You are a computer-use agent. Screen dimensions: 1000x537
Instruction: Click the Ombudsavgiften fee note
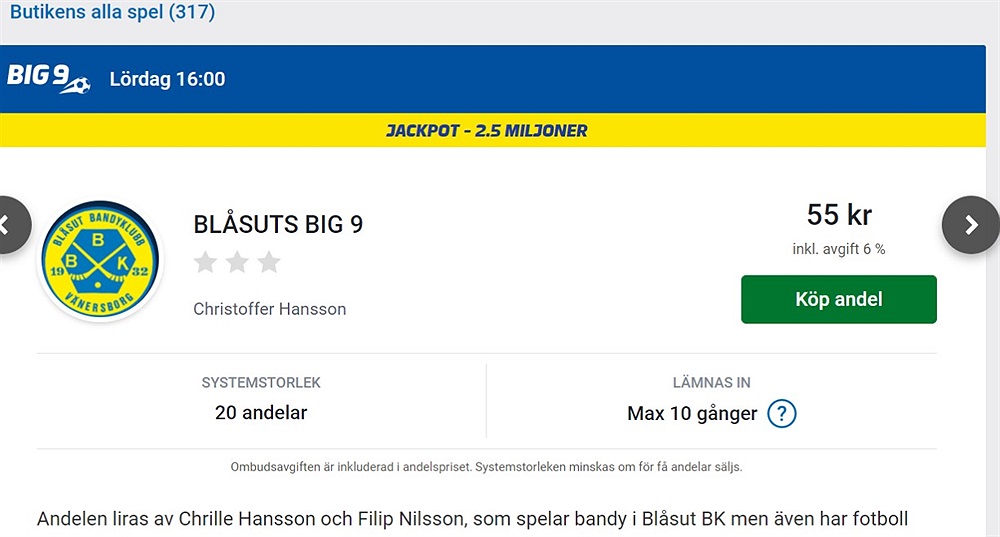487,467
